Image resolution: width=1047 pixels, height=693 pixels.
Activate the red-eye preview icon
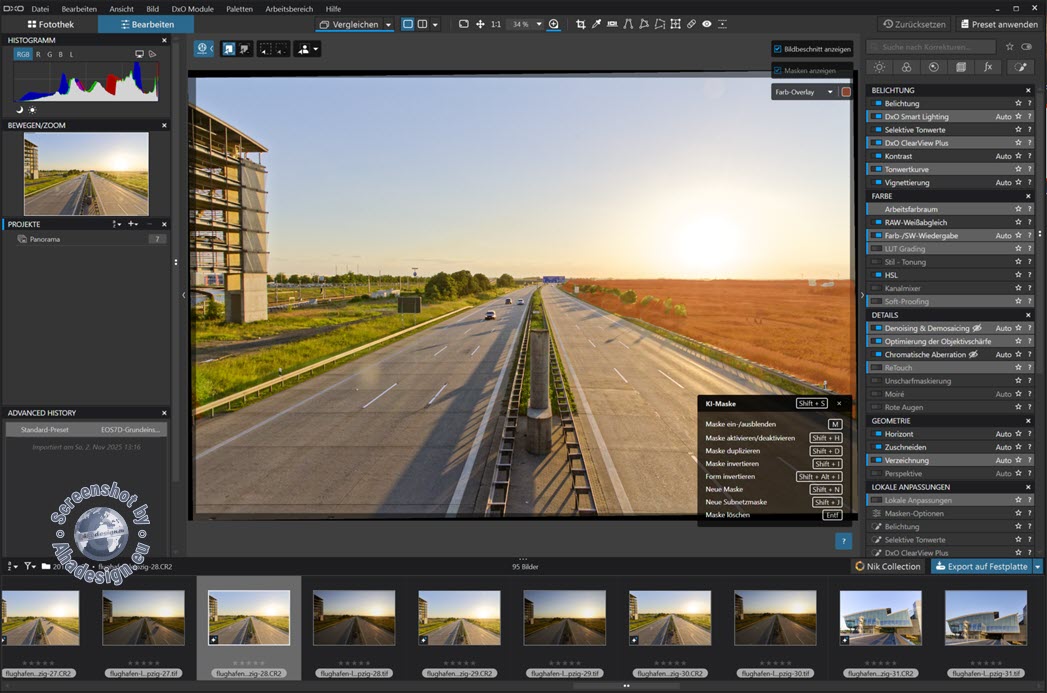coord(707,24)
